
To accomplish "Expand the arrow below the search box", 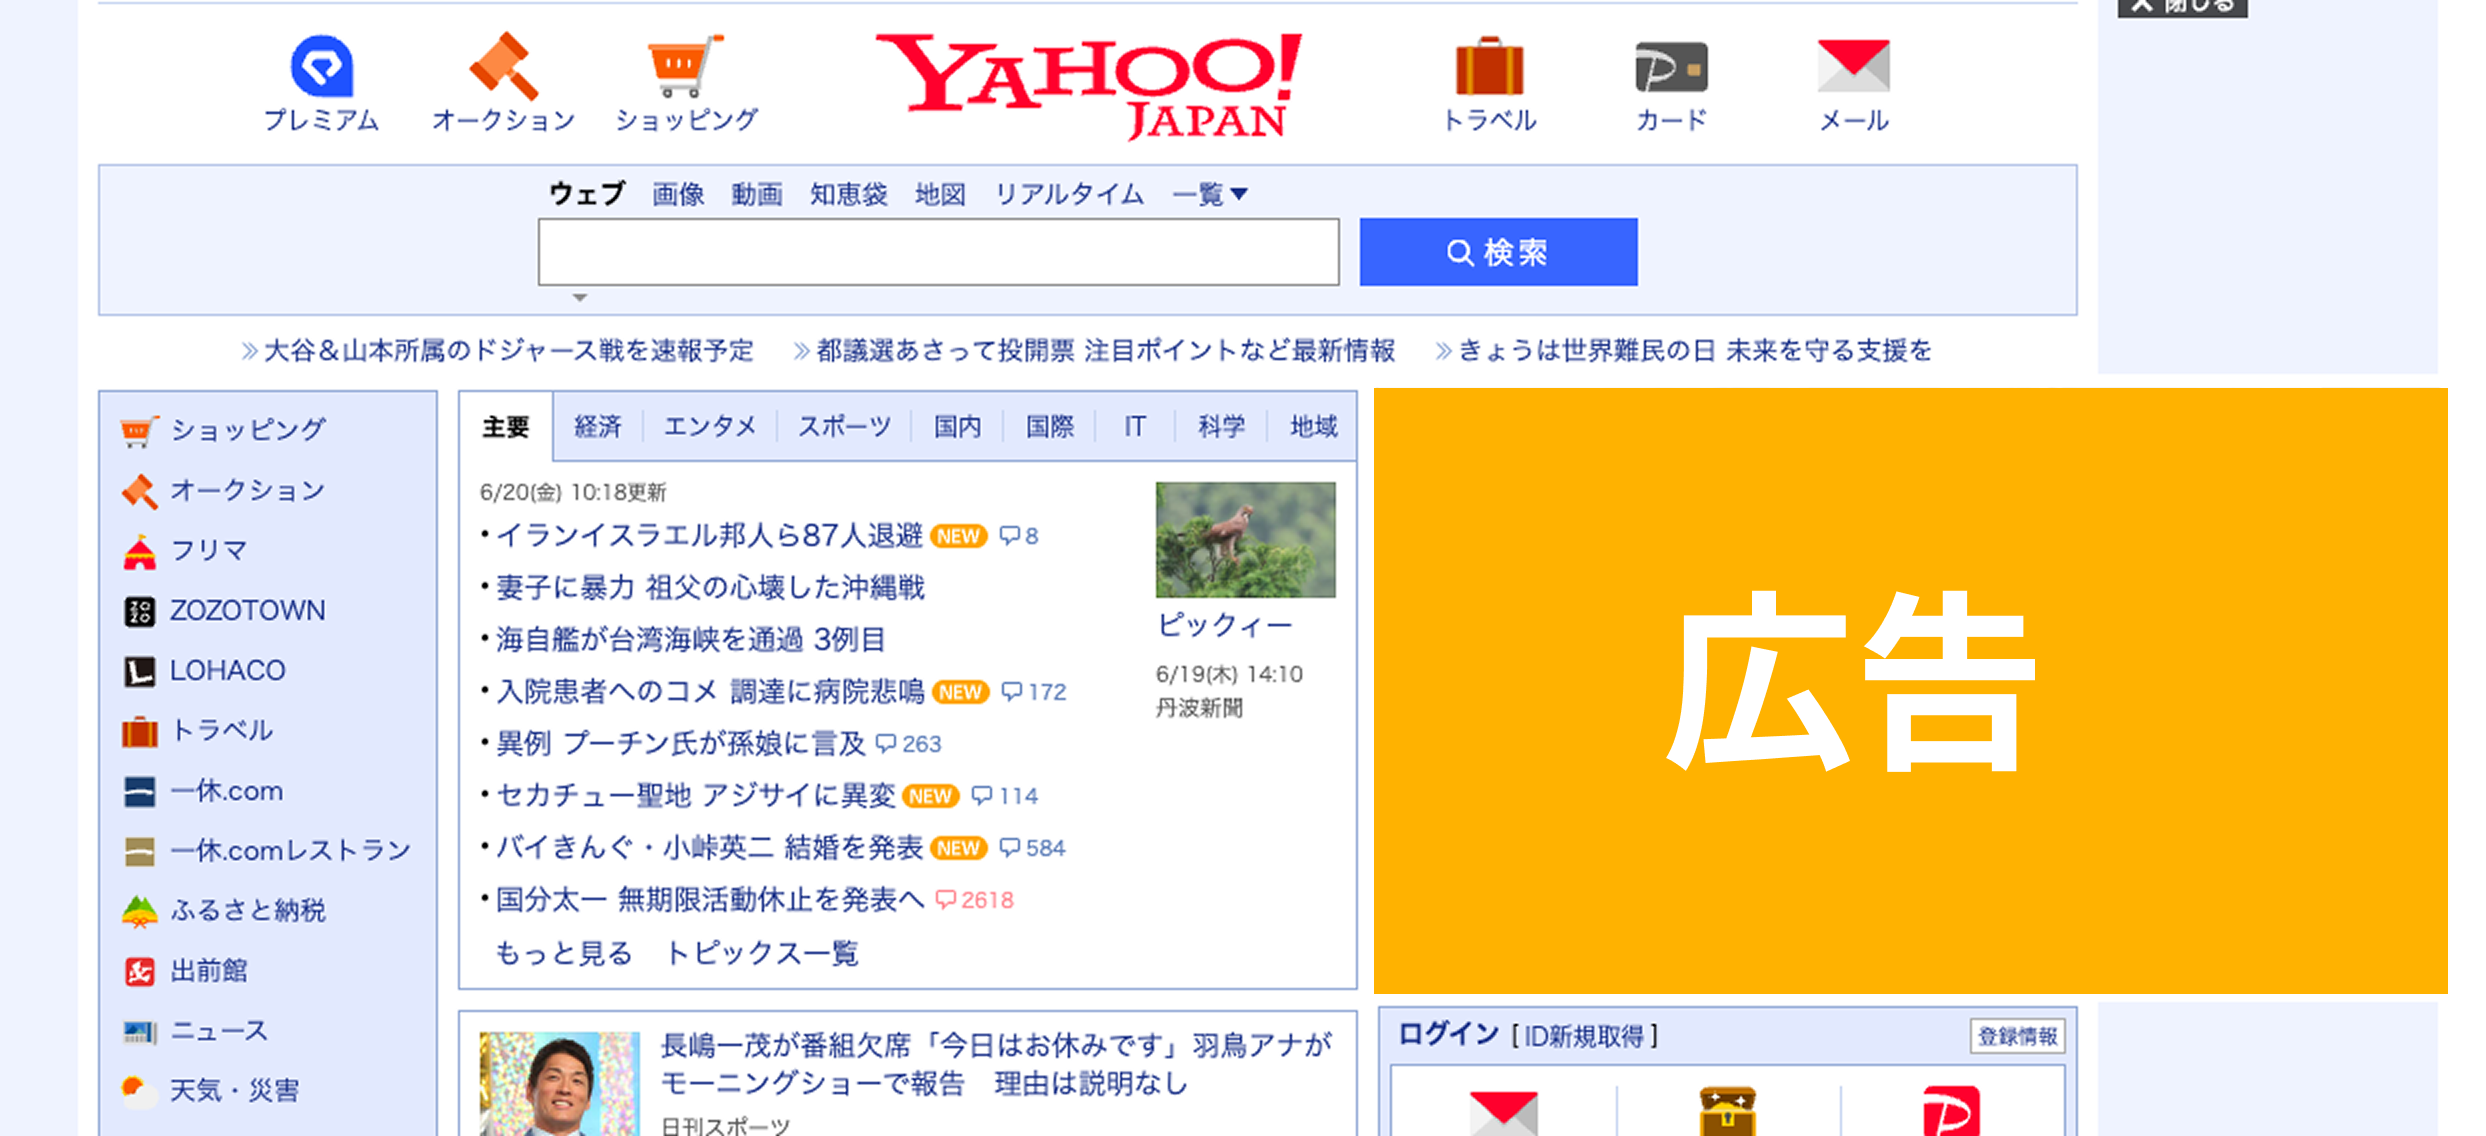I will click(x=579, y=298).
